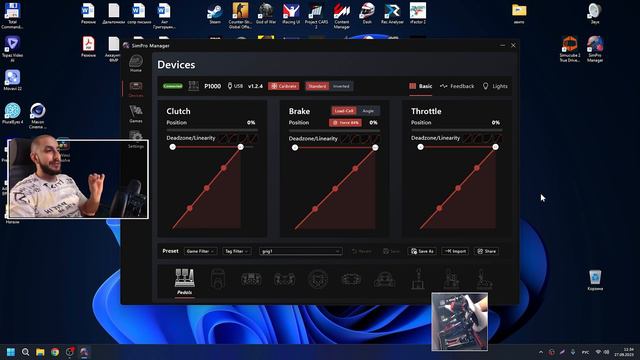Click Clutch deadzone right slider handle
640x360 pixels.
[240, 147]
